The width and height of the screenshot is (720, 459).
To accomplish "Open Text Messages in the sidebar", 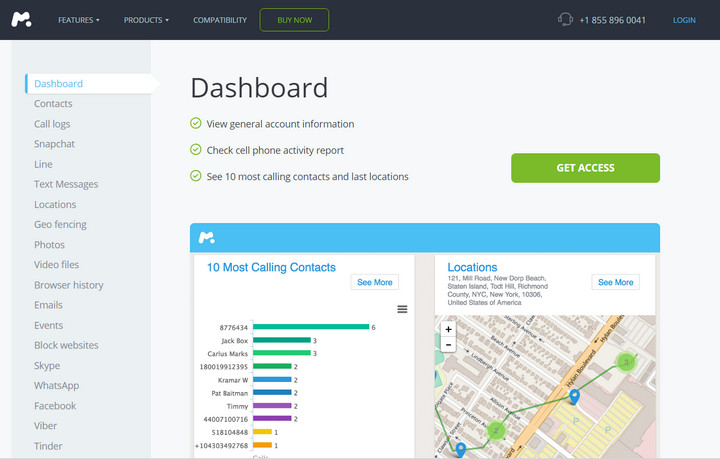I will (x=66, y=184).
